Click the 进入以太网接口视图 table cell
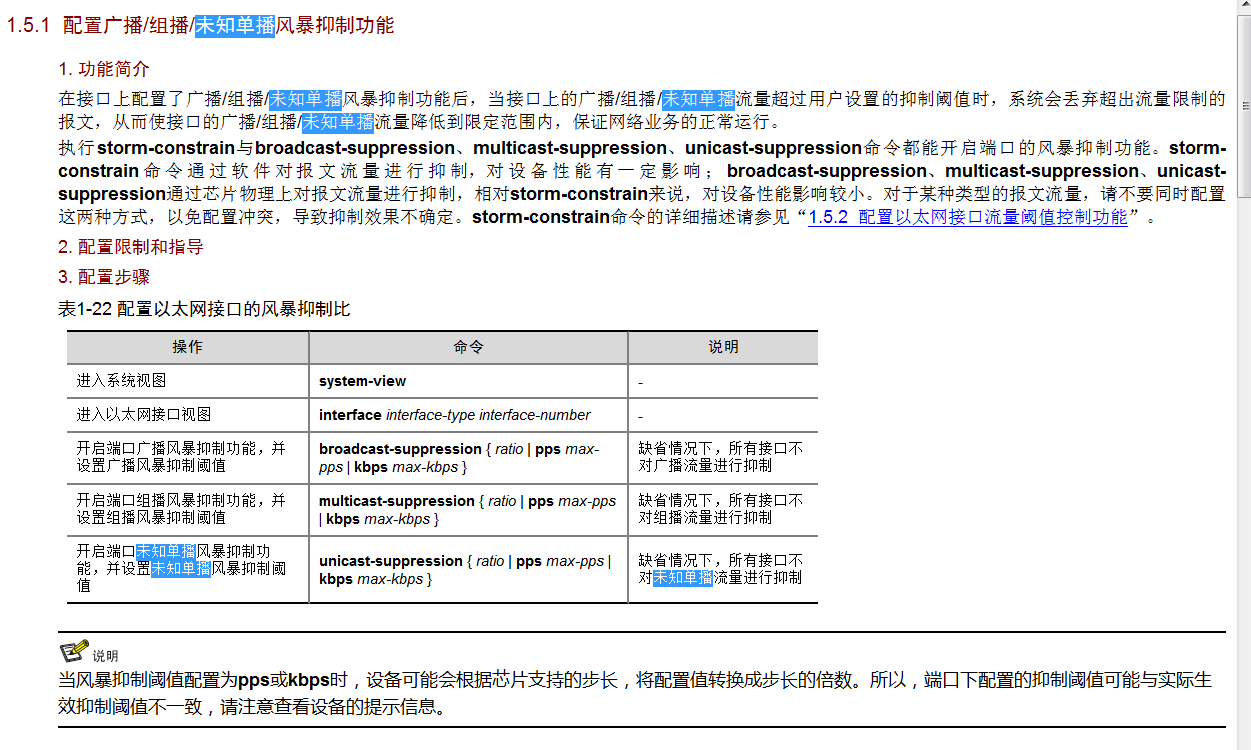Image resolution: width=1251 pixels, height=750 pixels. (x=188, y=415)
